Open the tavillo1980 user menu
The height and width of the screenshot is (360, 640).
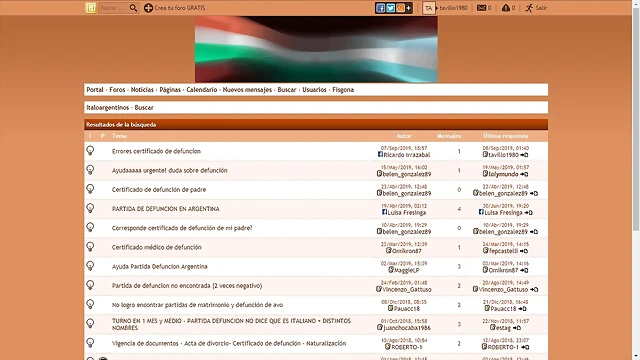tap(452, 8)
